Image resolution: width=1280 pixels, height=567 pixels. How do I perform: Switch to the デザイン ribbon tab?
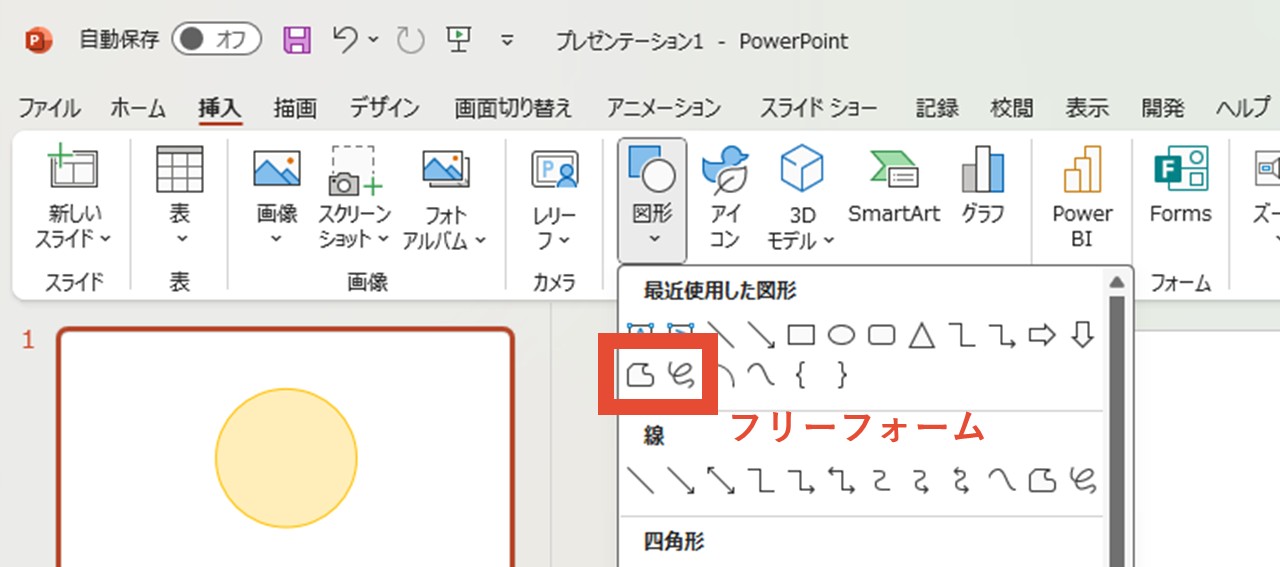click(384, 108)
